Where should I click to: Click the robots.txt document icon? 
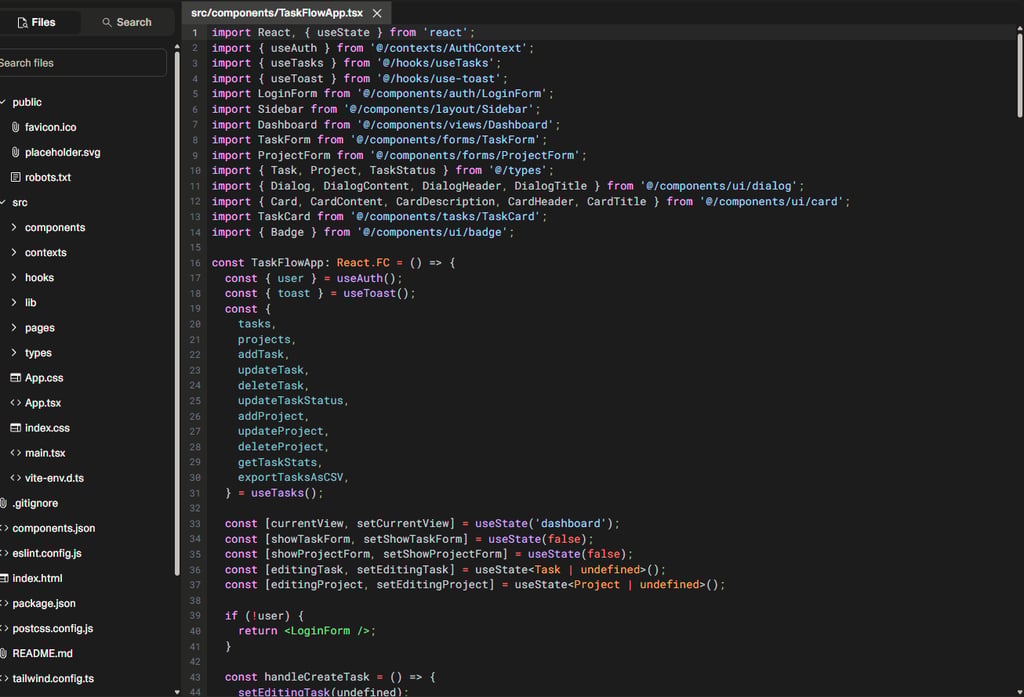click(15, 177)
